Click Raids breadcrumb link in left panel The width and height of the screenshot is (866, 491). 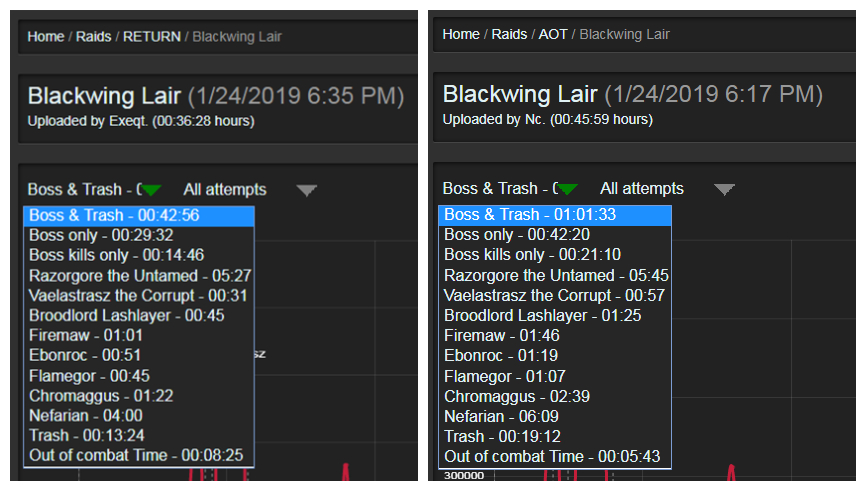[x=94, y=37]
